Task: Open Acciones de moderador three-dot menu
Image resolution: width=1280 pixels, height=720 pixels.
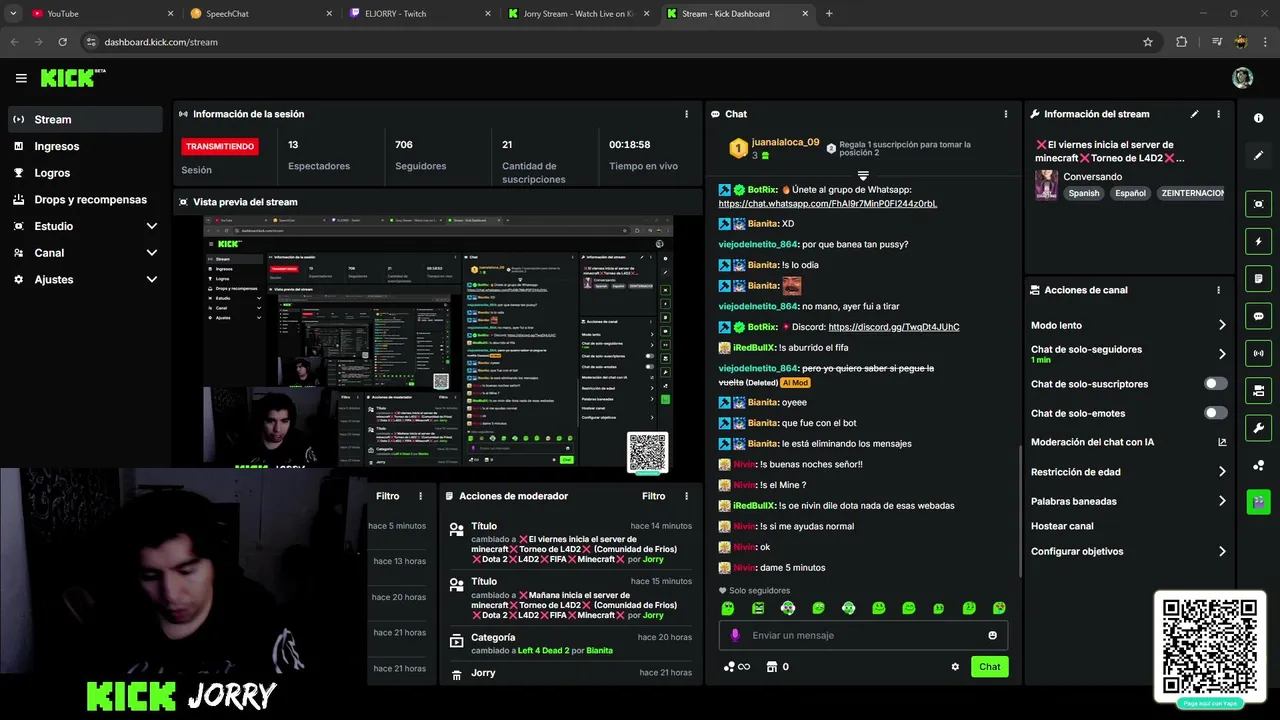Action: tap(686, 496)
